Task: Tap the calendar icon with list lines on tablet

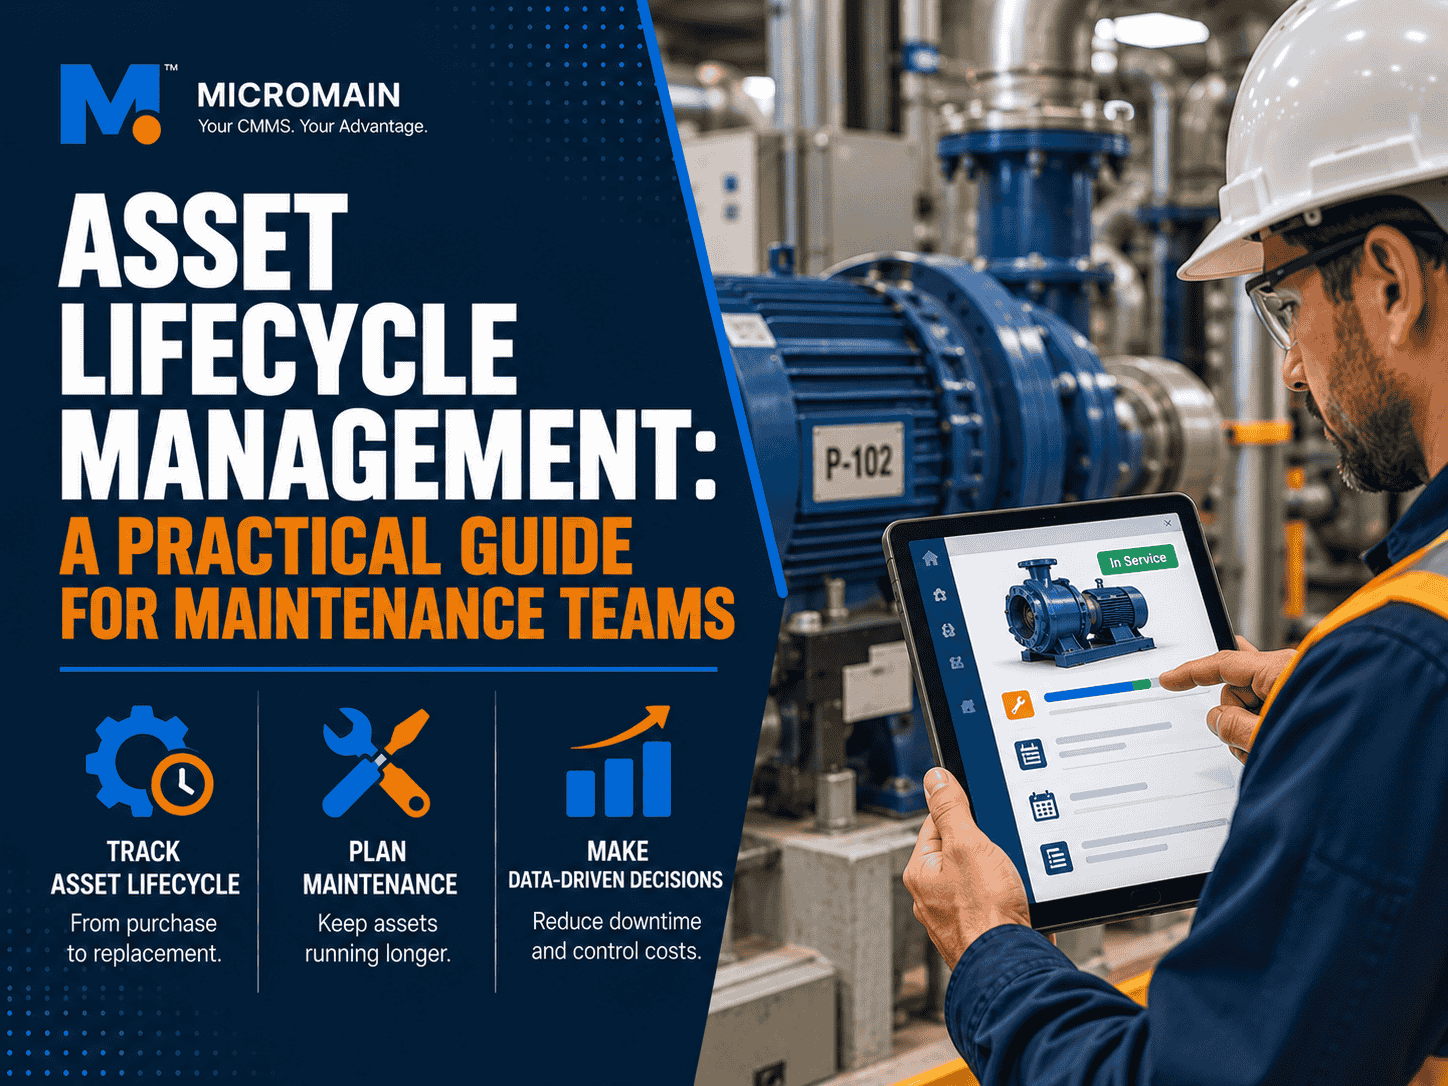Action: 1031,754
